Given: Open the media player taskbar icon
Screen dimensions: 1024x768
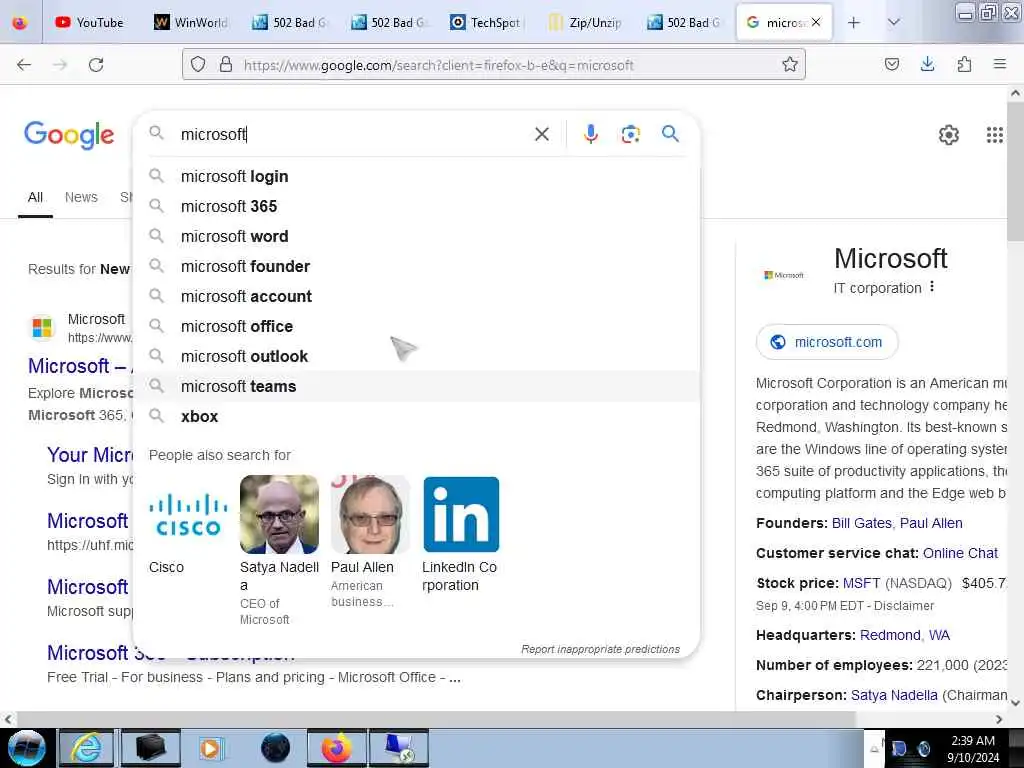Looking at the screenshot, I should point(210,748).
